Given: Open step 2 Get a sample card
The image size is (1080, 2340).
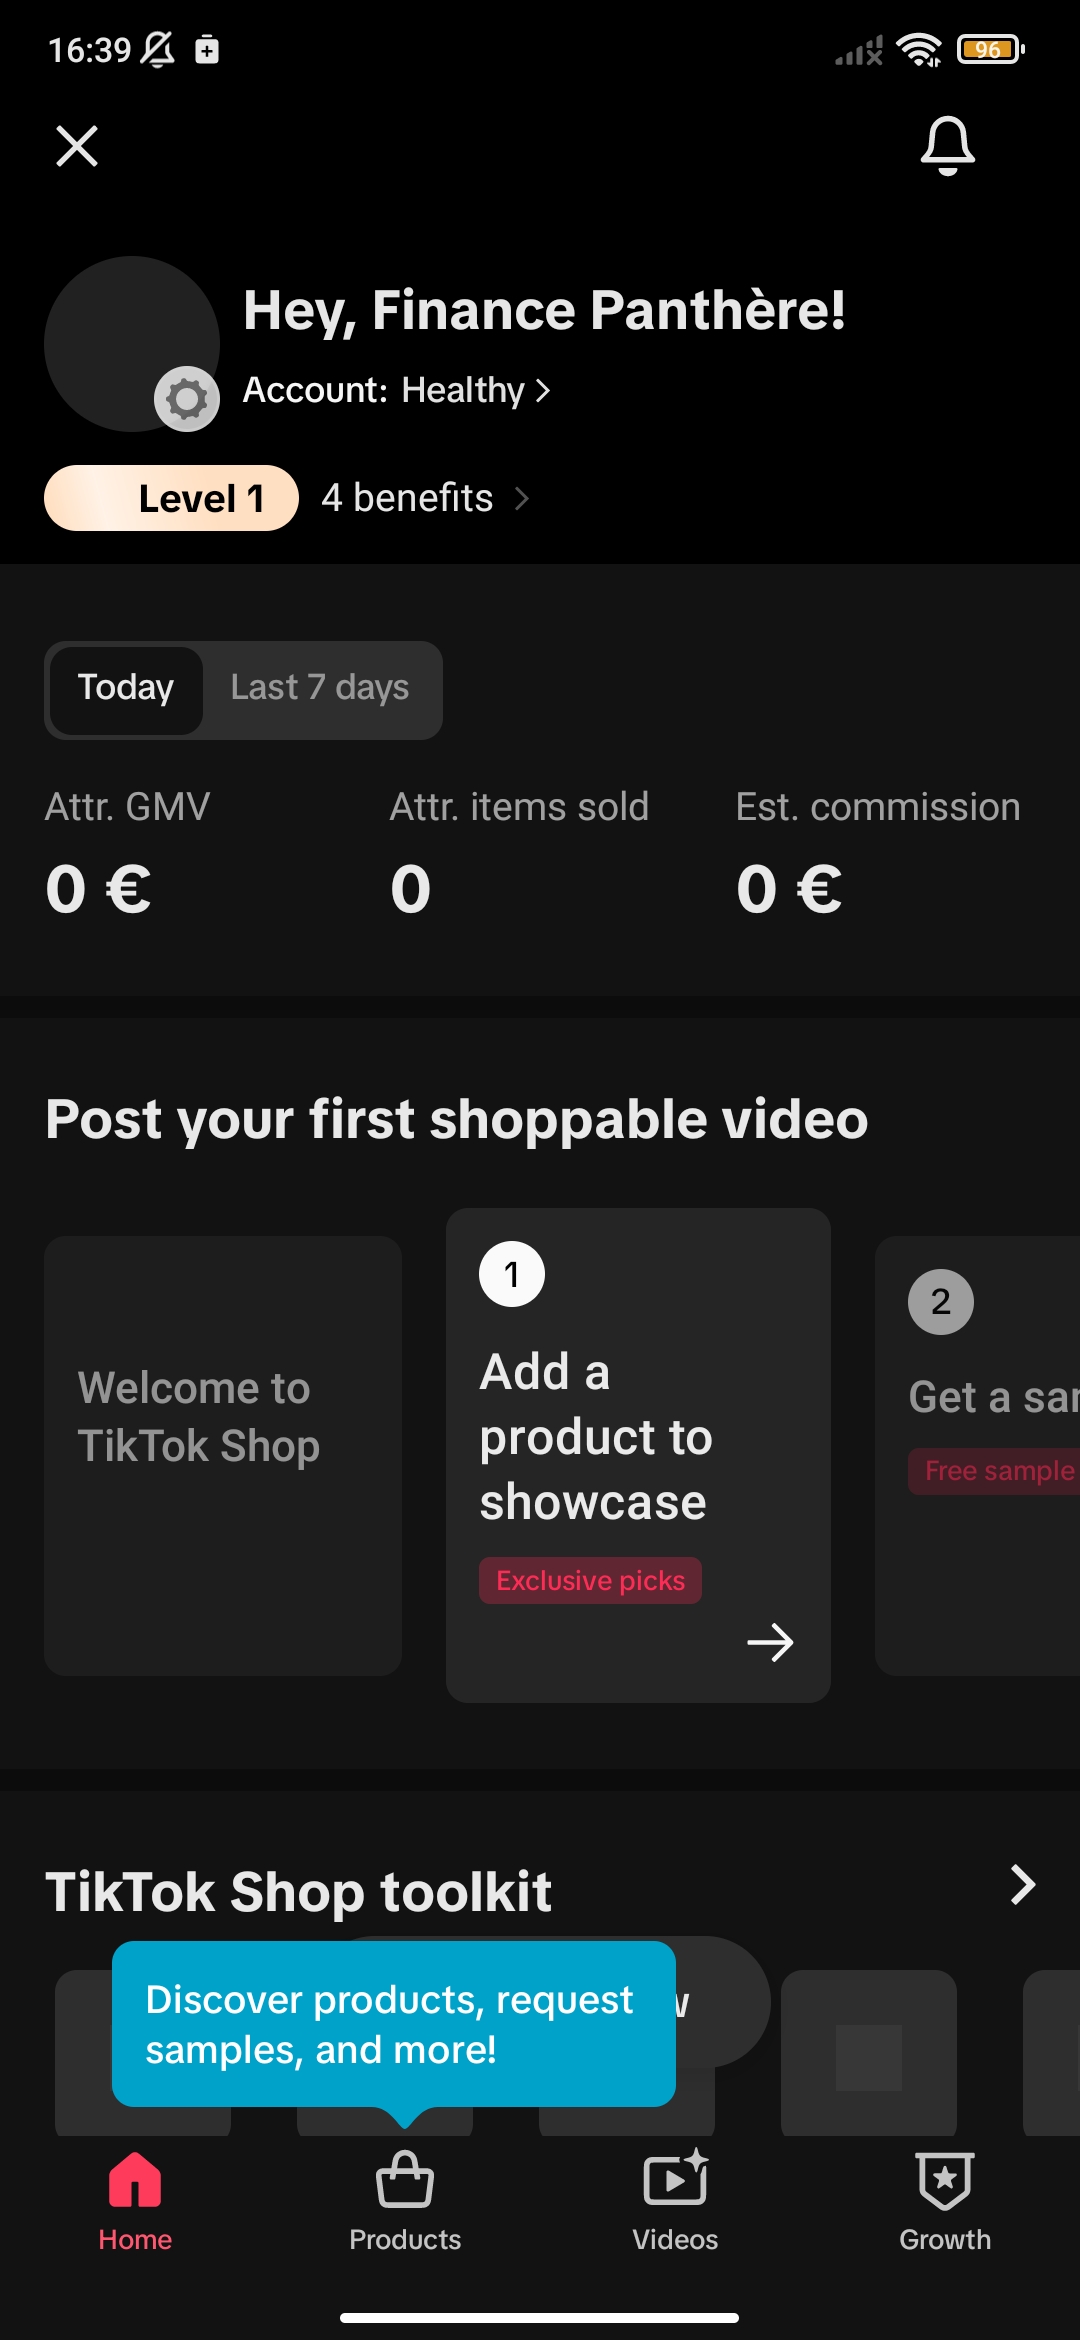Looking at the screenshot, I should point(977,1456).
